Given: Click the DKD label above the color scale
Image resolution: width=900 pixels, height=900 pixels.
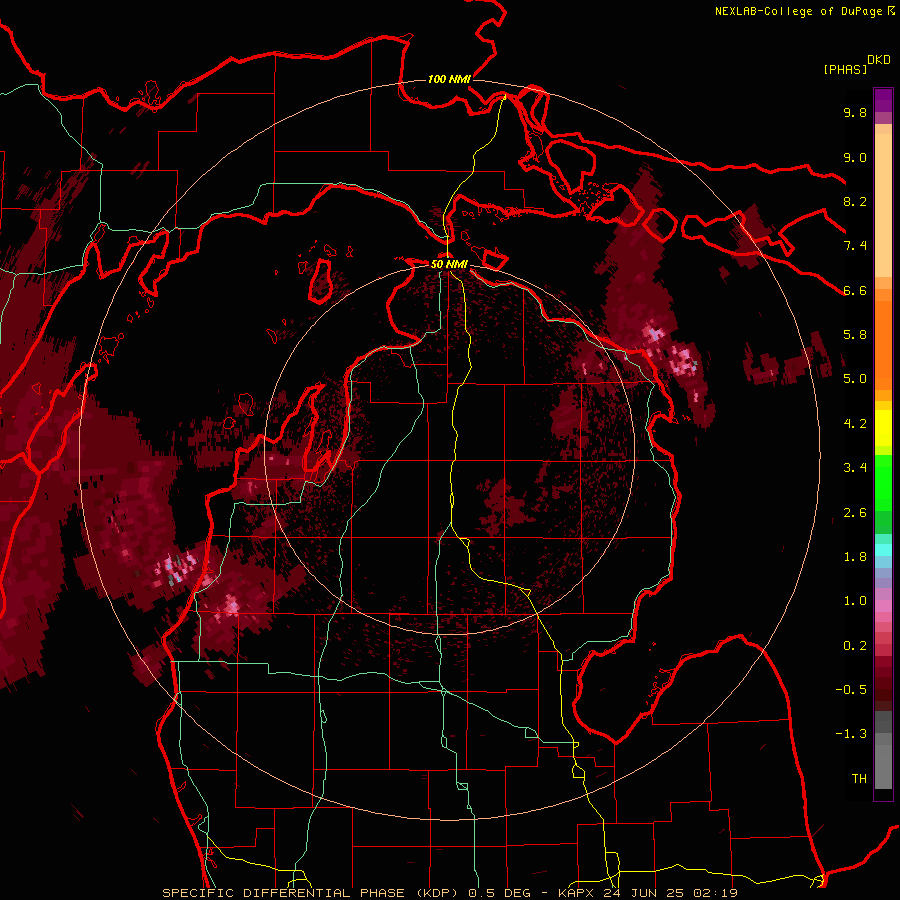Looking at the screenshot, I should pos(879,60).
